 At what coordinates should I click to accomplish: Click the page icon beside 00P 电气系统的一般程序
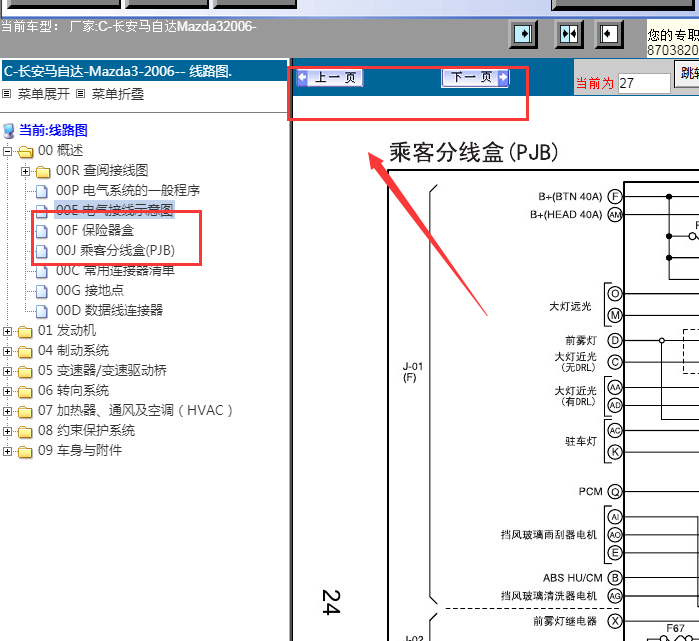41,191
